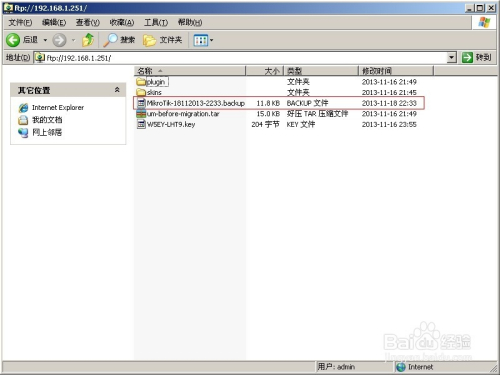
Task: Click the green Back arrow icon
Action: coord(13,40)
